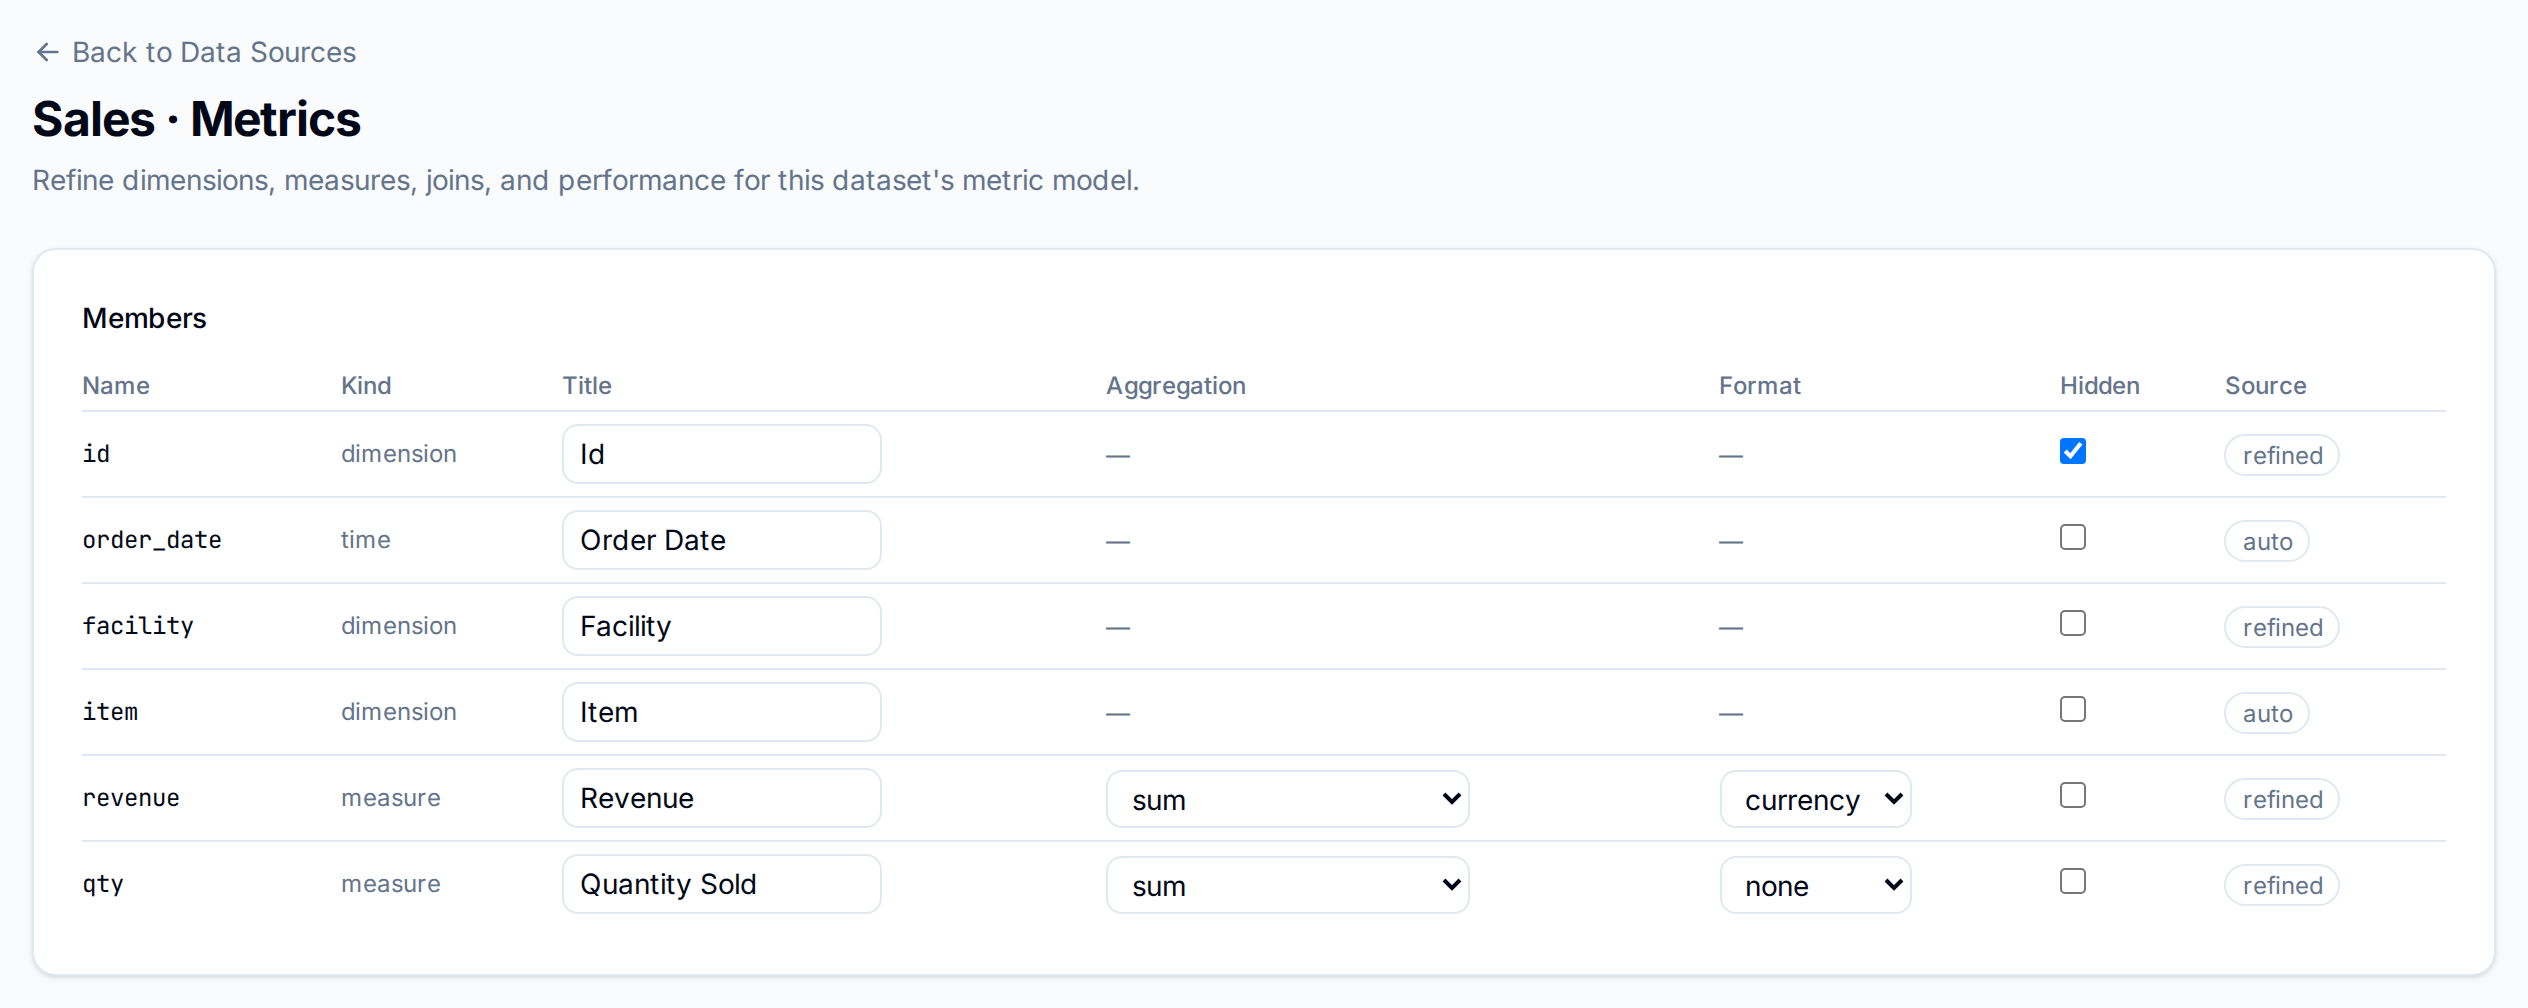The height and width of the screenshot is (1008, 2528).
Task: Click the Format column header
Action: [1759, 386]
